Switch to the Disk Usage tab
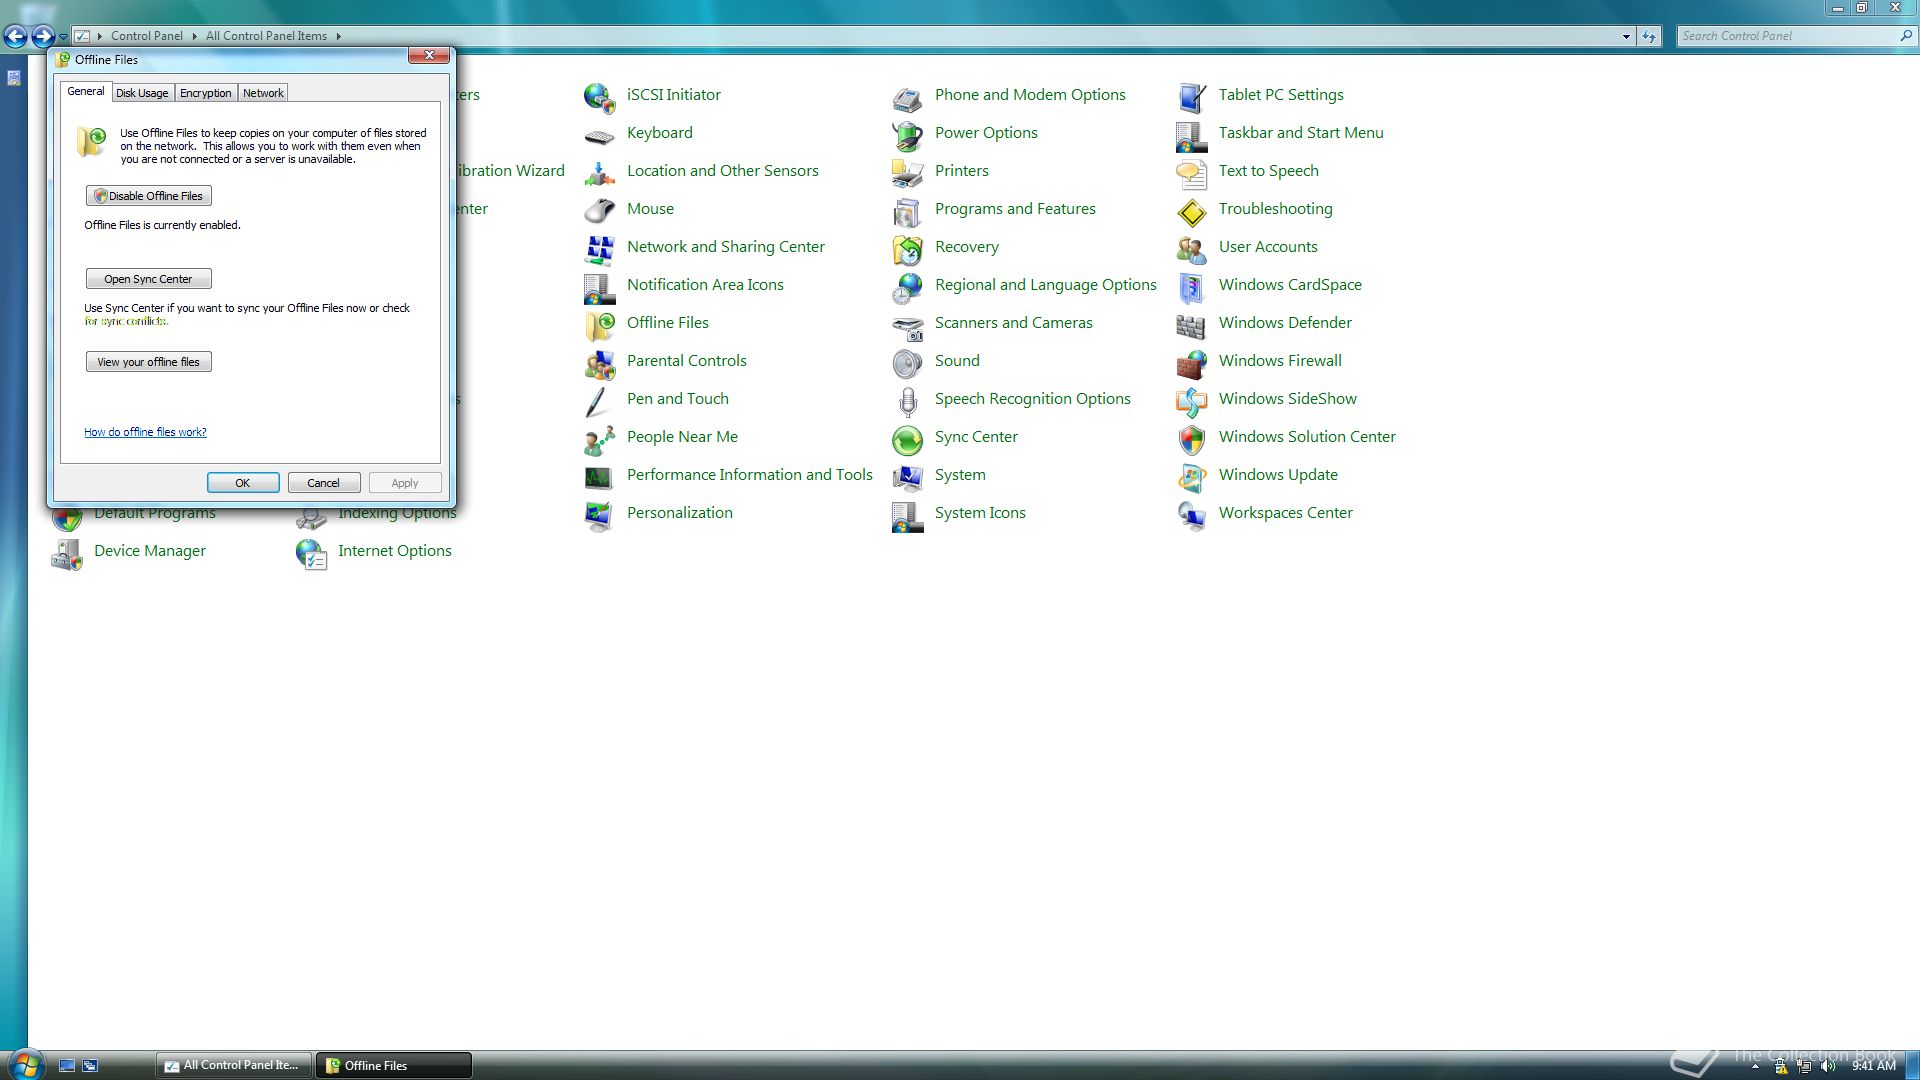Viewport: 1920px width, 1080px height. click(142, 93)
